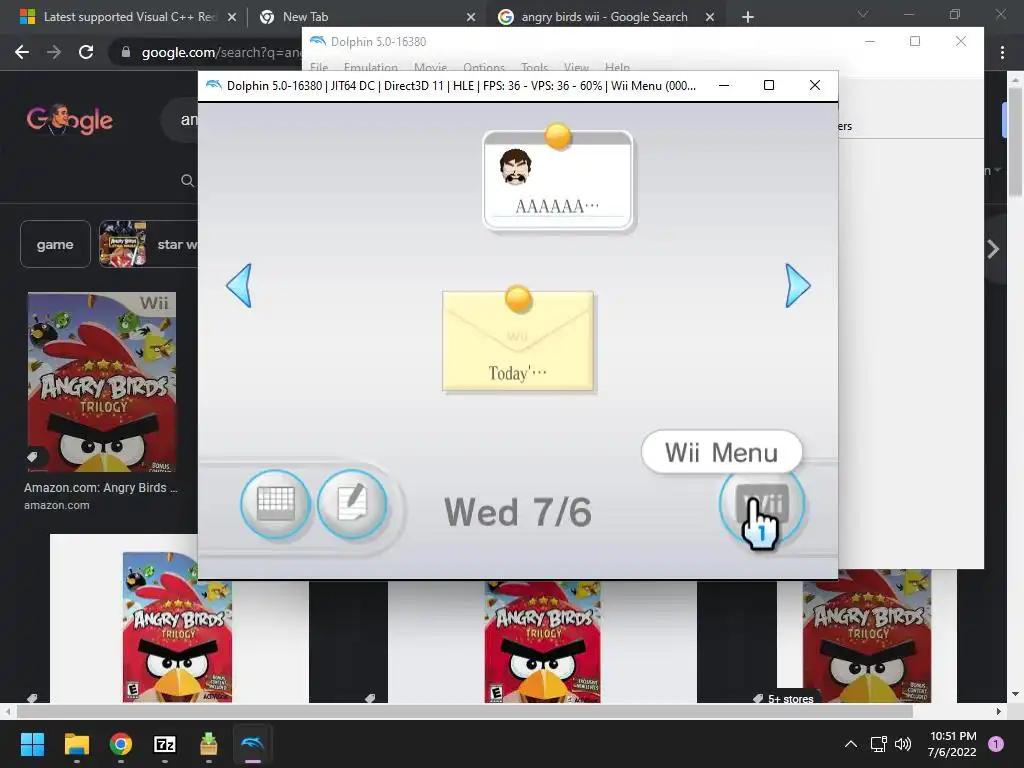This screenshot has width=1024, height=768.
Task: Show hidden tray icons chevron
Action: click(851, 744)
